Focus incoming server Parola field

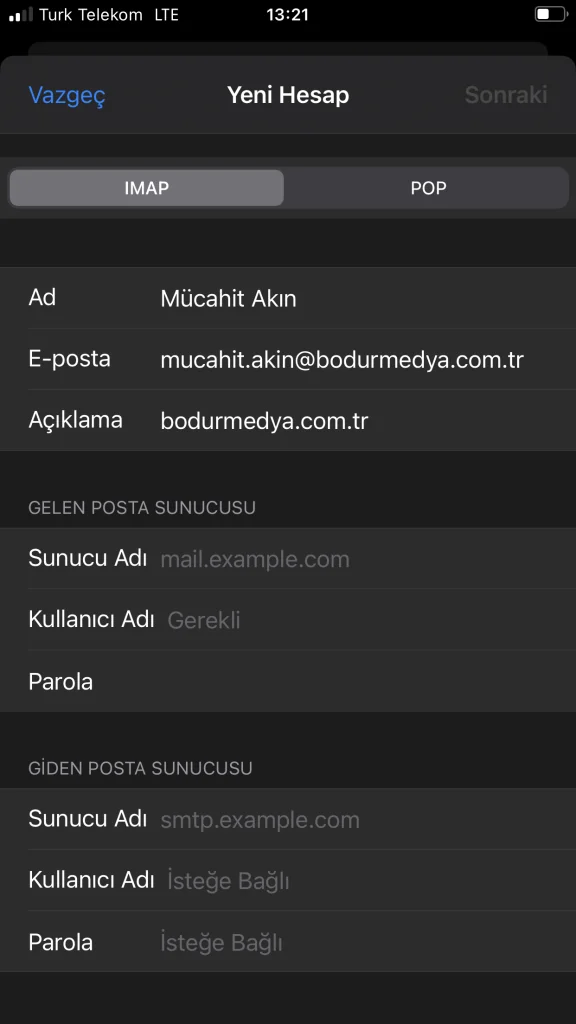click(x=288, y=681)
